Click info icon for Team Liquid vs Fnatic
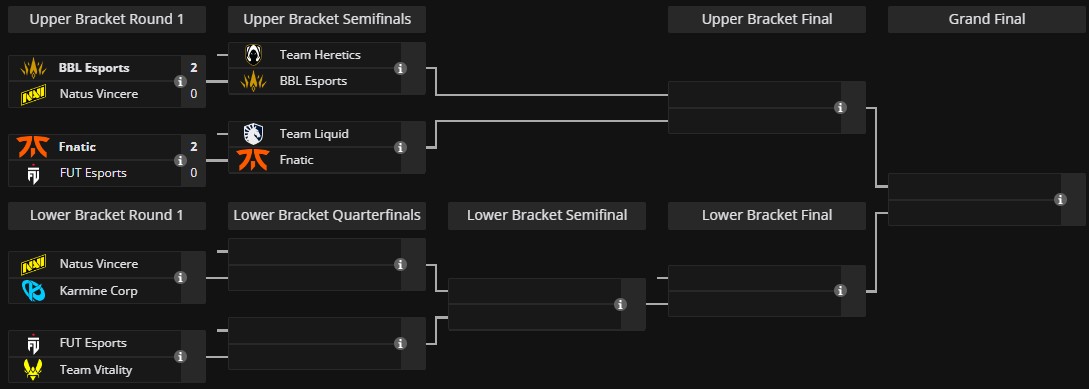This screenshot has width=1089, height=389. (400, 147)
